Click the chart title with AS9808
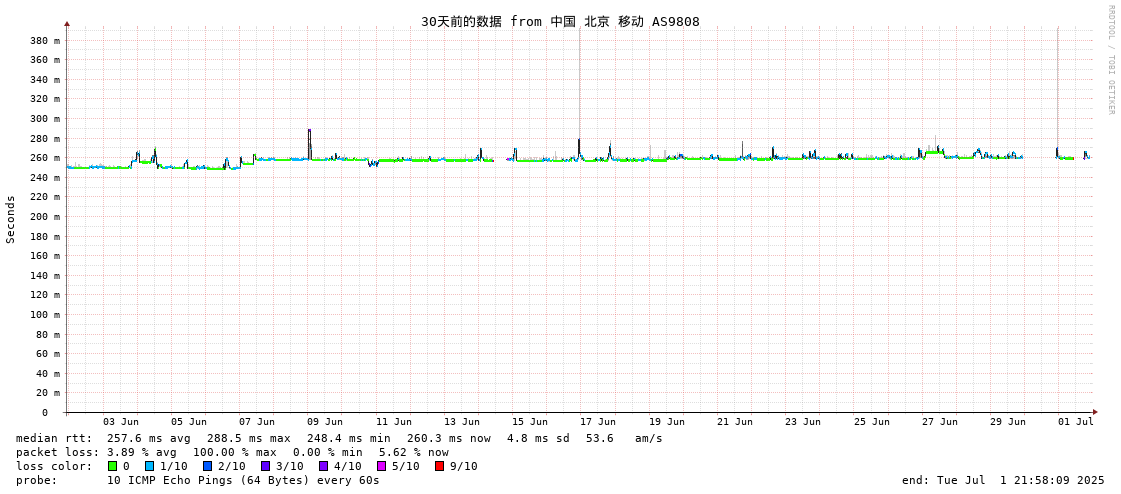Viewport: 1121px width, 494px height. (x=560, y=21)
